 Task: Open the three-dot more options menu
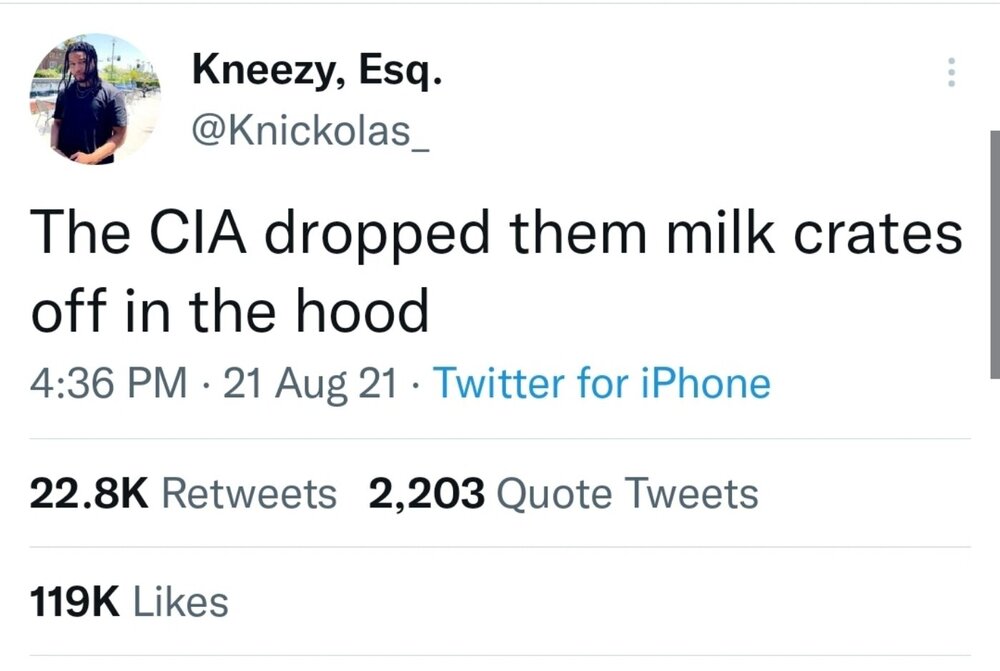(x=951, y=73)
